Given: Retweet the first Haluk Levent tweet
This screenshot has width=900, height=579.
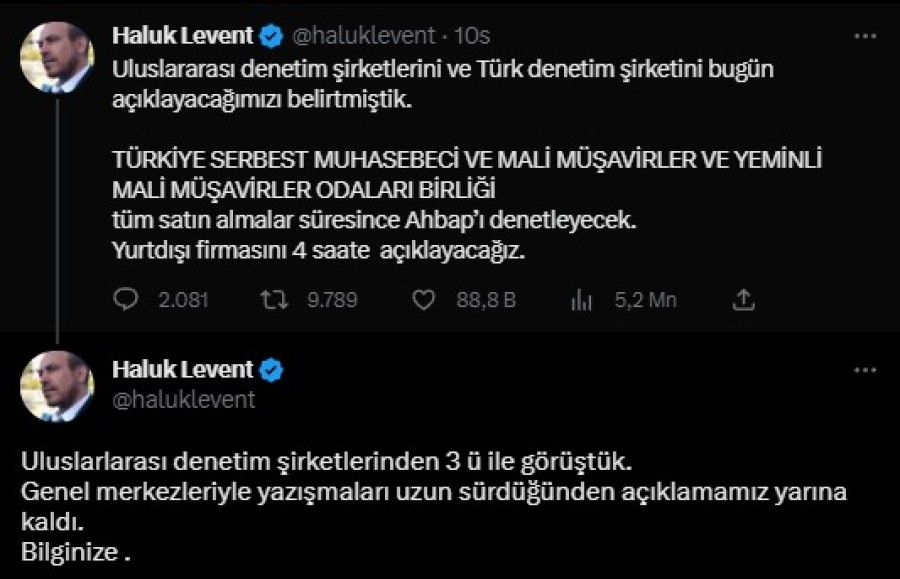Looking at the screenshot, I should pos(274,300).
